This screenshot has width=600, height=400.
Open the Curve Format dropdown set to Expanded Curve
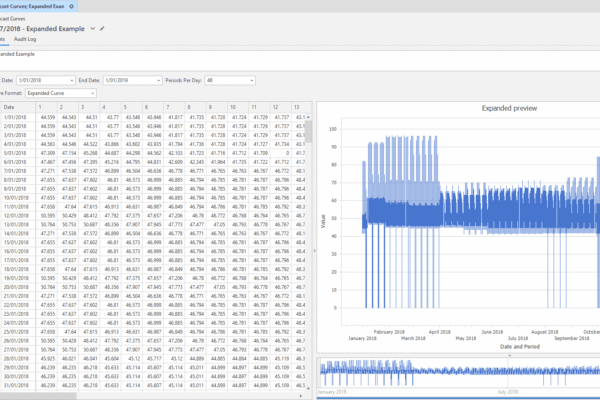point(93,93)
